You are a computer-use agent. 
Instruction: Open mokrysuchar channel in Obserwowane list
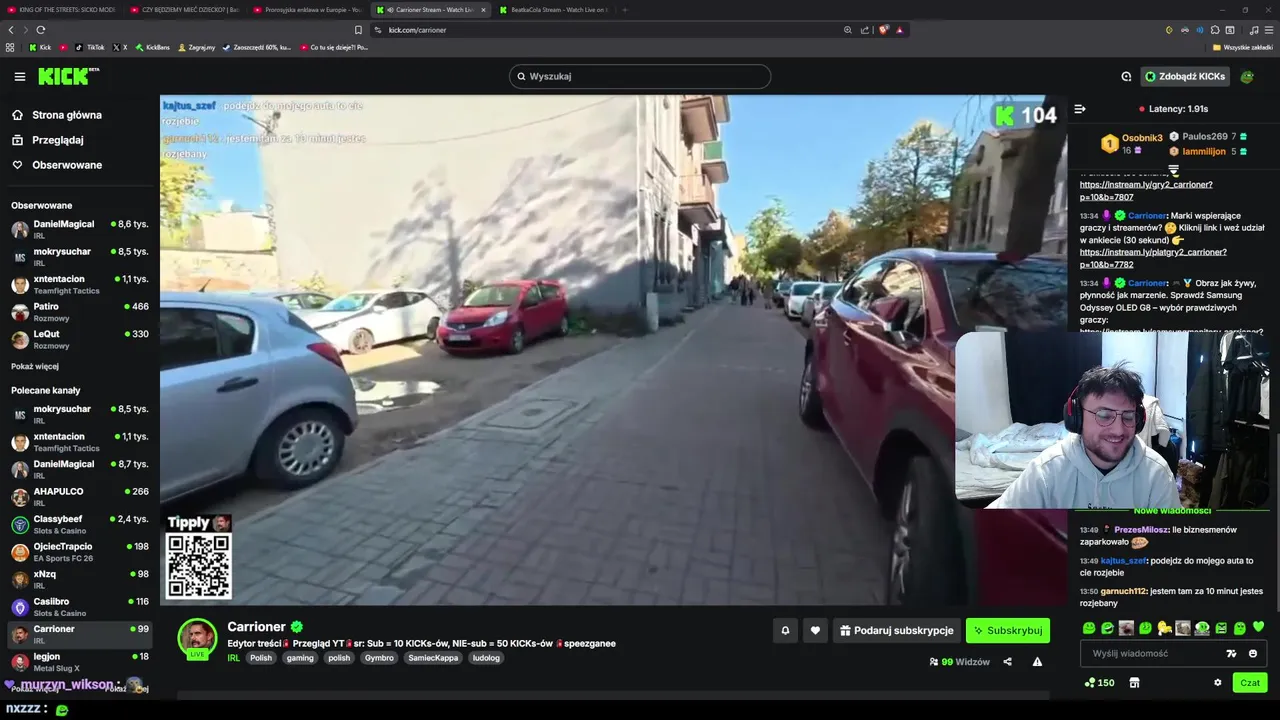80,257
